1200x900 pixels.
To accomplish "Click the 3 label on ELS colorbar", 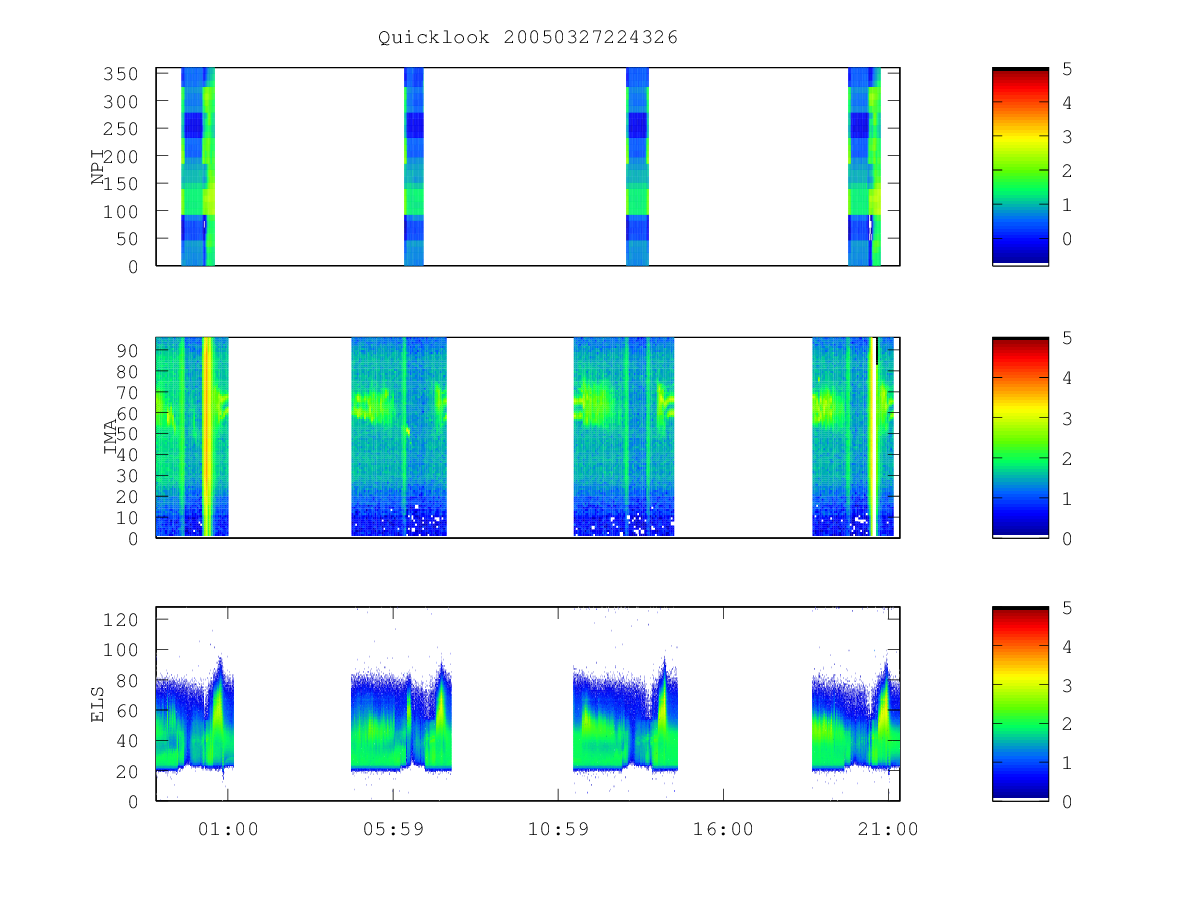I will pos(1067,685).
